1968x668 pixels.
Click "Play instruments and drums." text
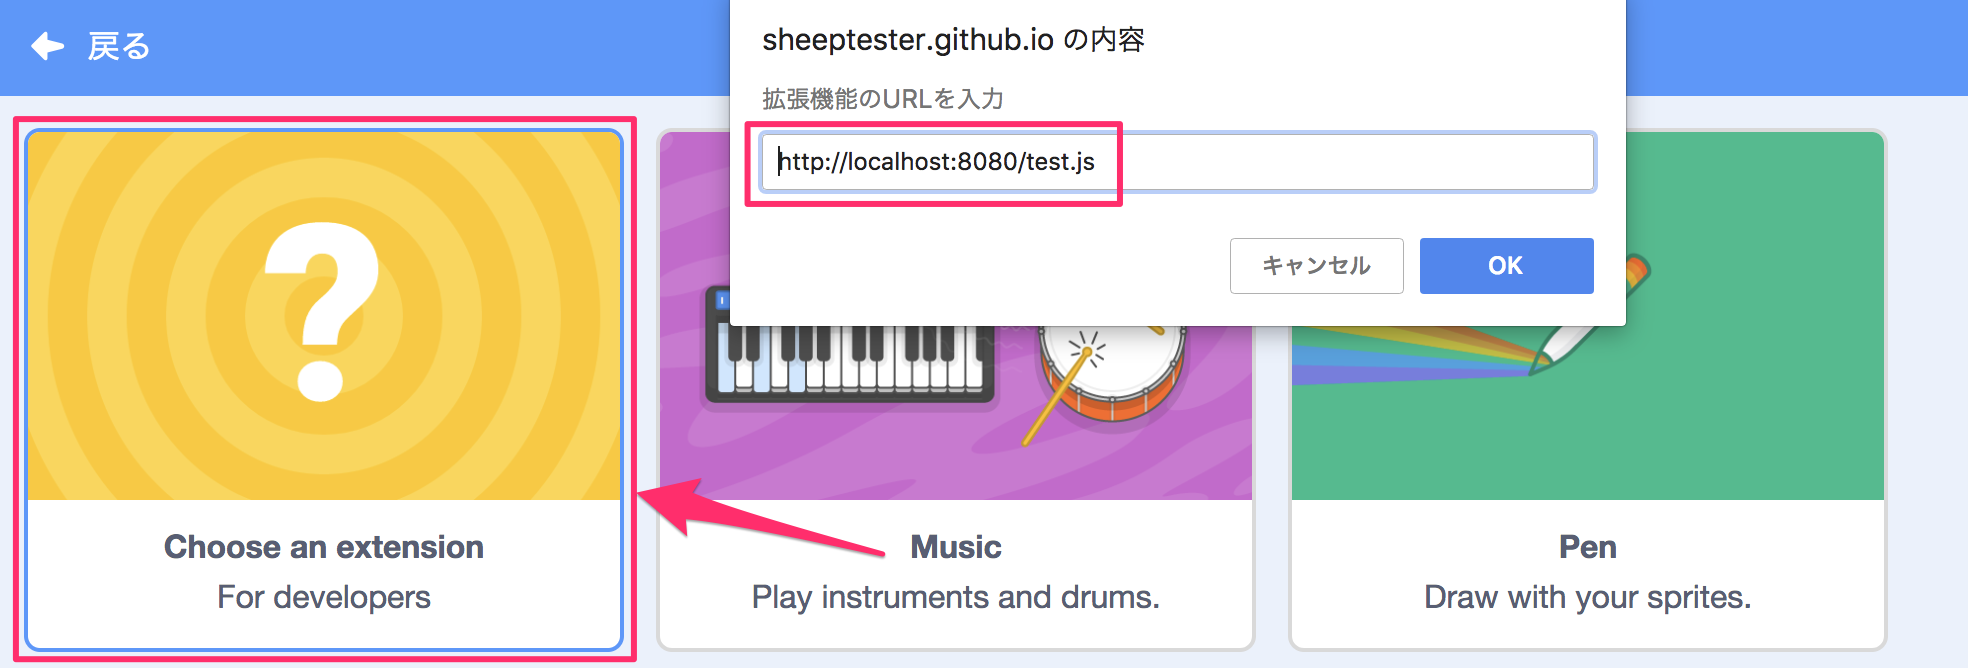[956, 597]
